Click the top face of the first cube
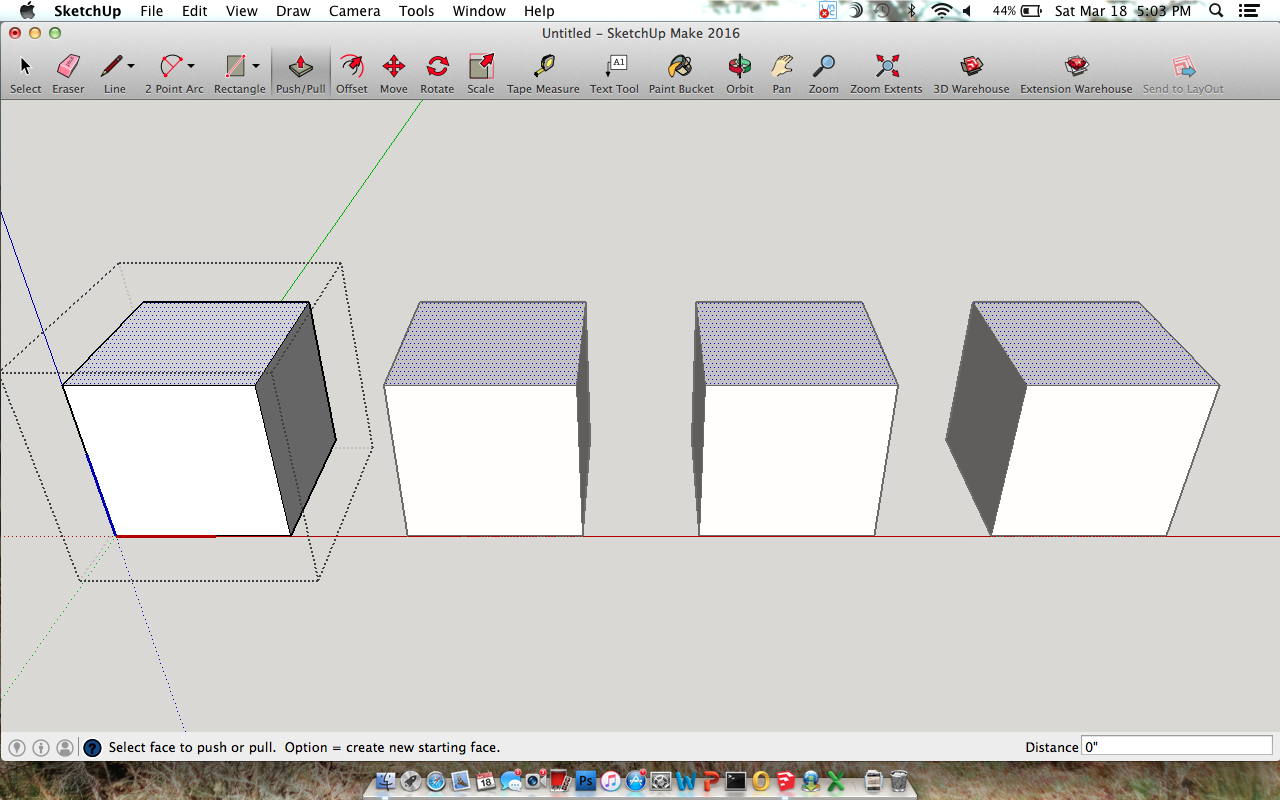This screenshot has width=1280, height=800. coord(188,343)
